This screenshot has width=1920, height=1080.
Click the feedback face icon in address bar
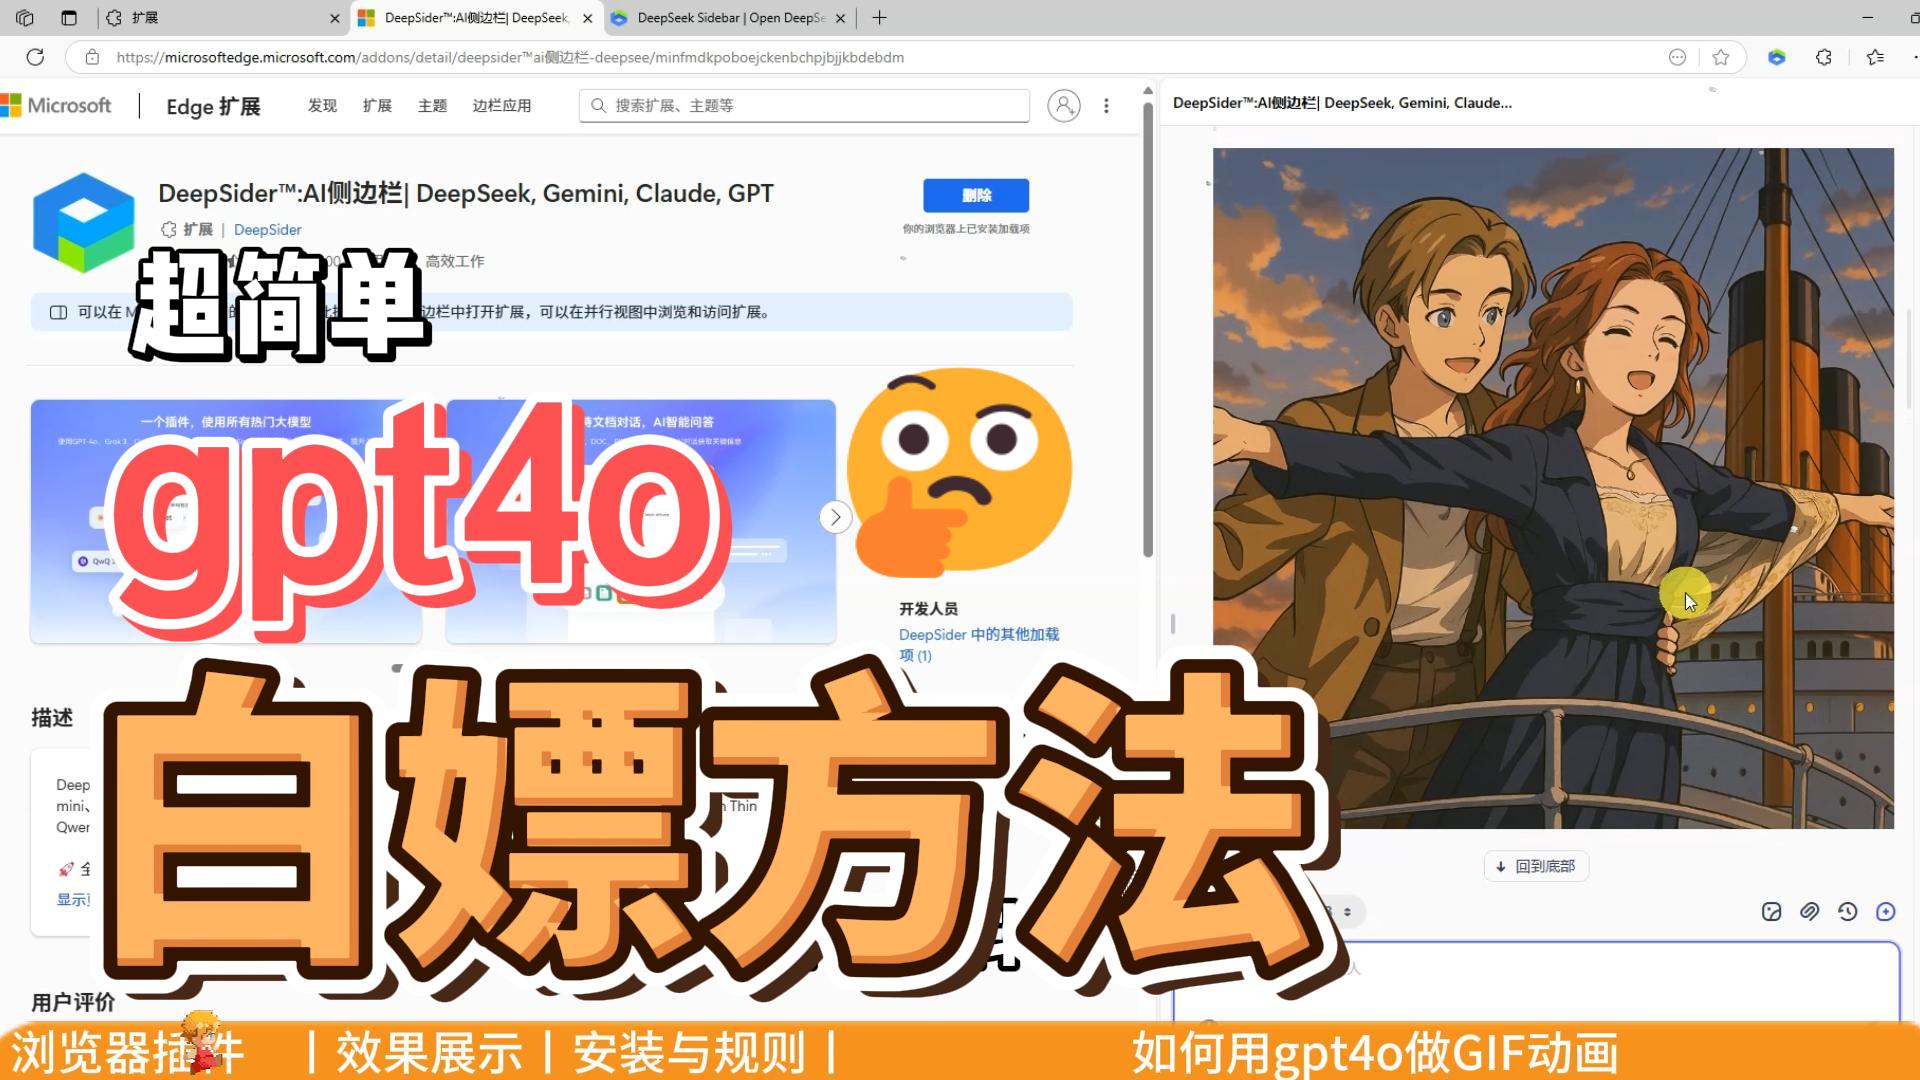click(x=1677, y=57)
